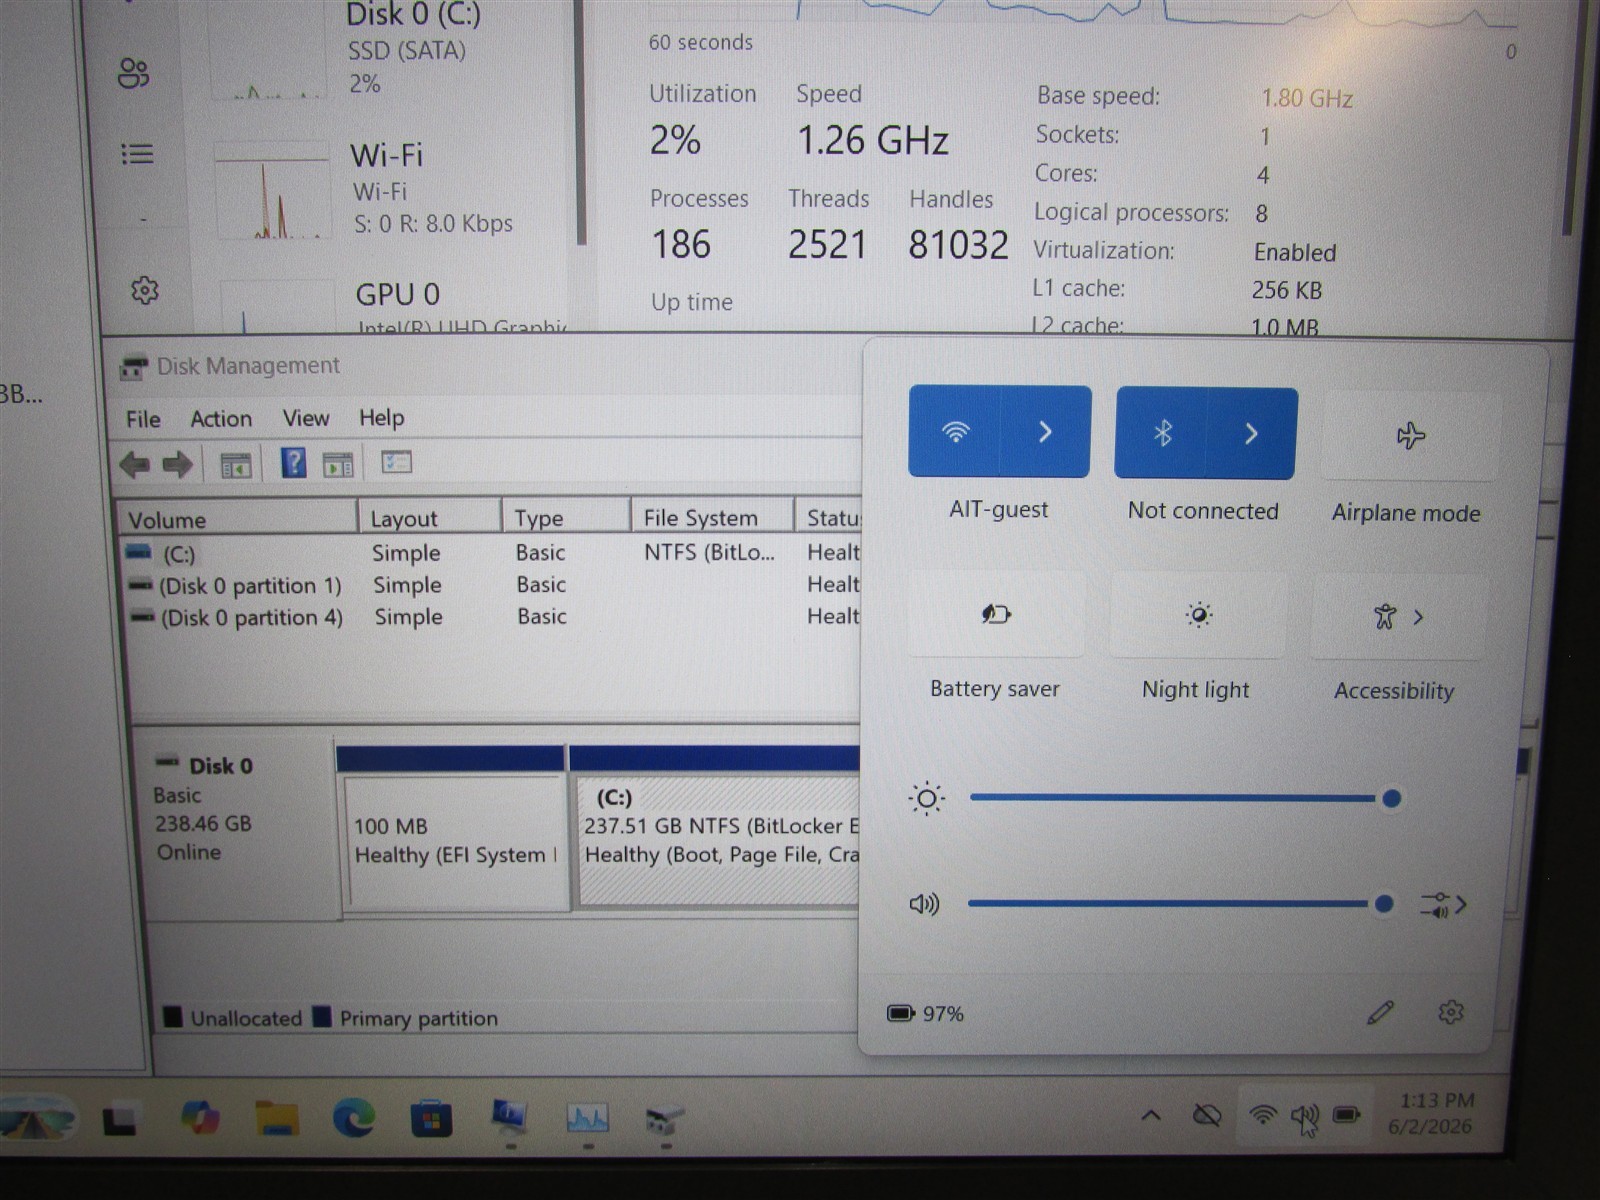Show hidden icons chevron in system tray
This screenshot has height=1200, width=1600.
click(x=1151, y=1115)
